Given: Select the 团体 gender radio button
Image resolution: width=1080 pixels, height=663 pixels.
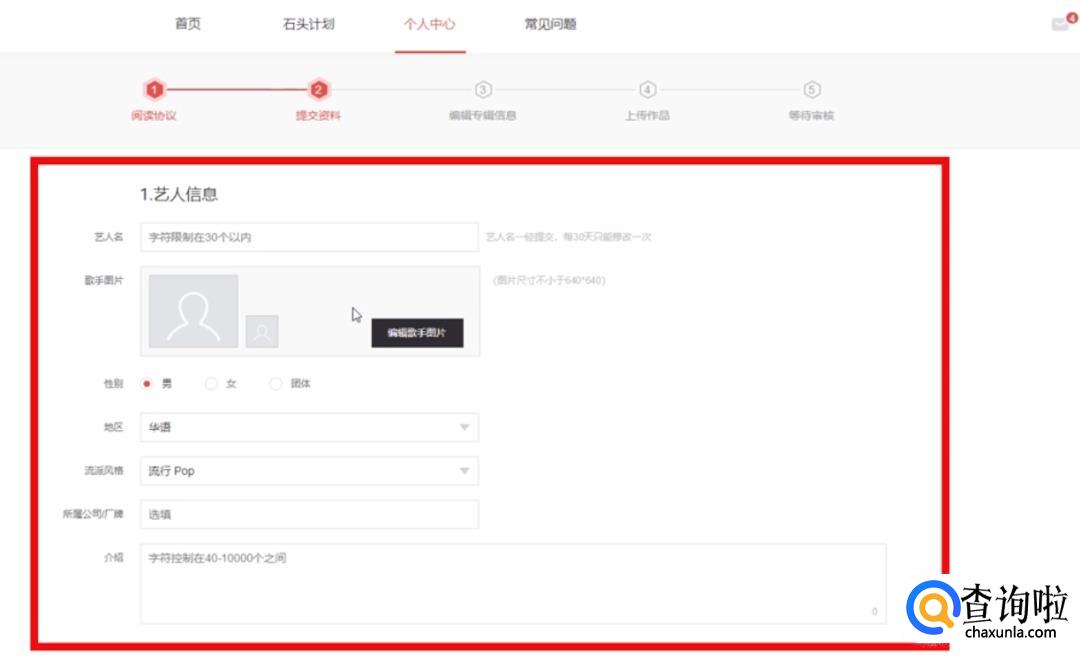Looking at the screenshot, I should click(276, 383).
